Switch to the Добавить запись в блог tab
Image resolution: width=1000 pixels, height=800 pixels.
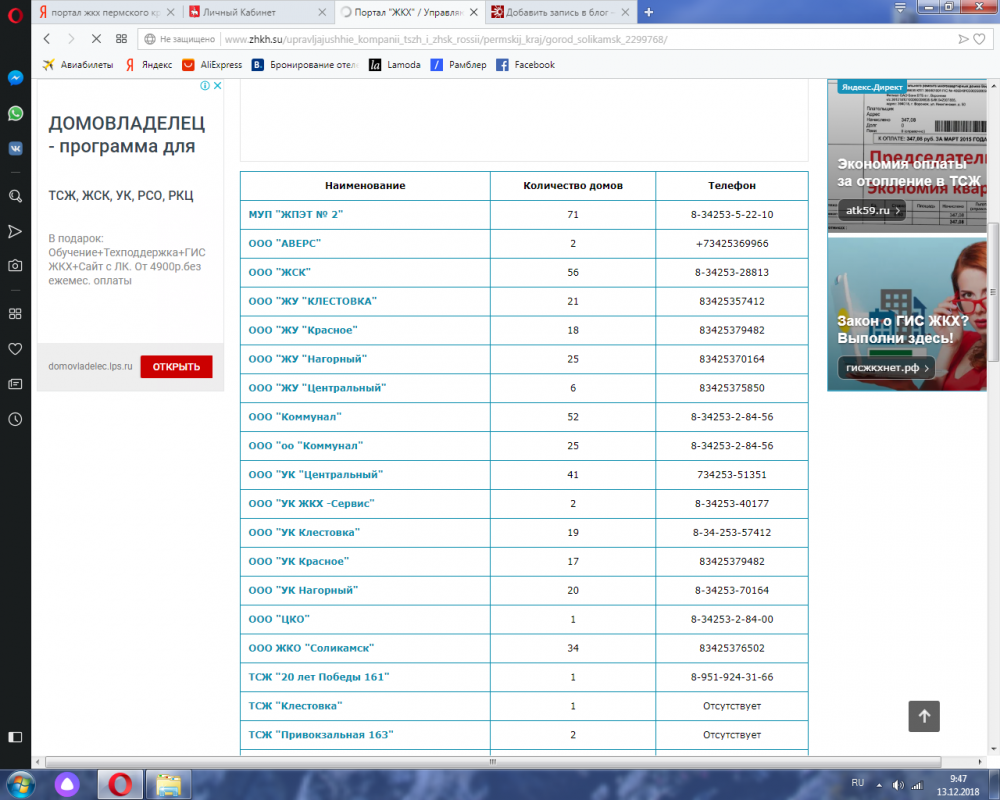coord(560,12)
